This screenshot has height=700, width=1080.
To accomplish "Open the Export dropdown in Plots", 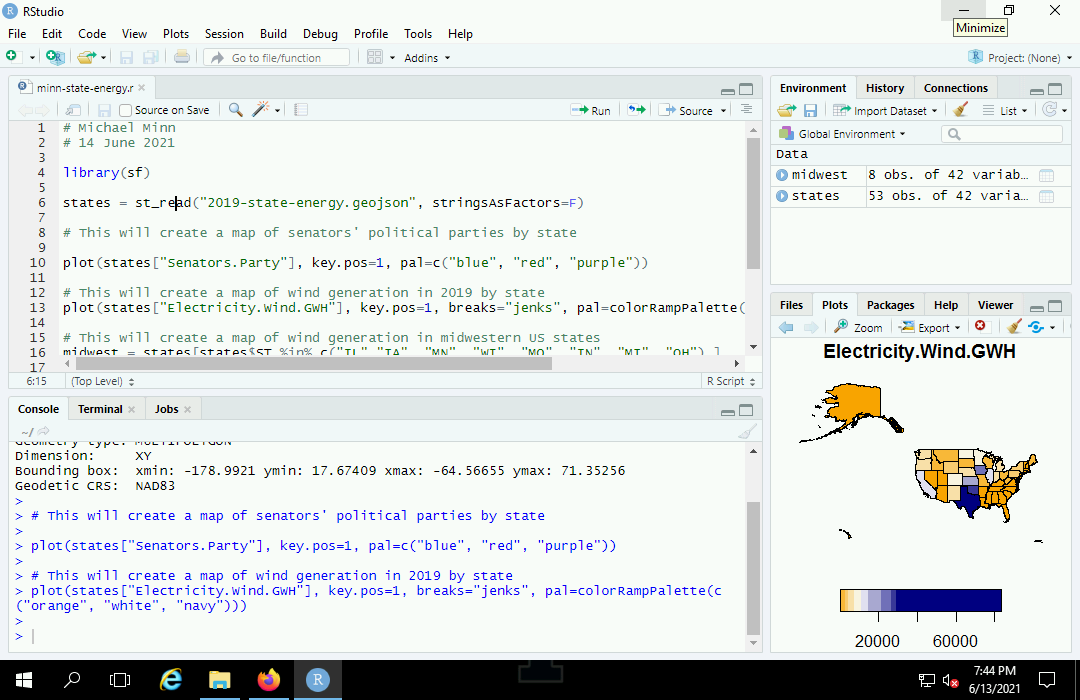I will [x=929, y=327].
